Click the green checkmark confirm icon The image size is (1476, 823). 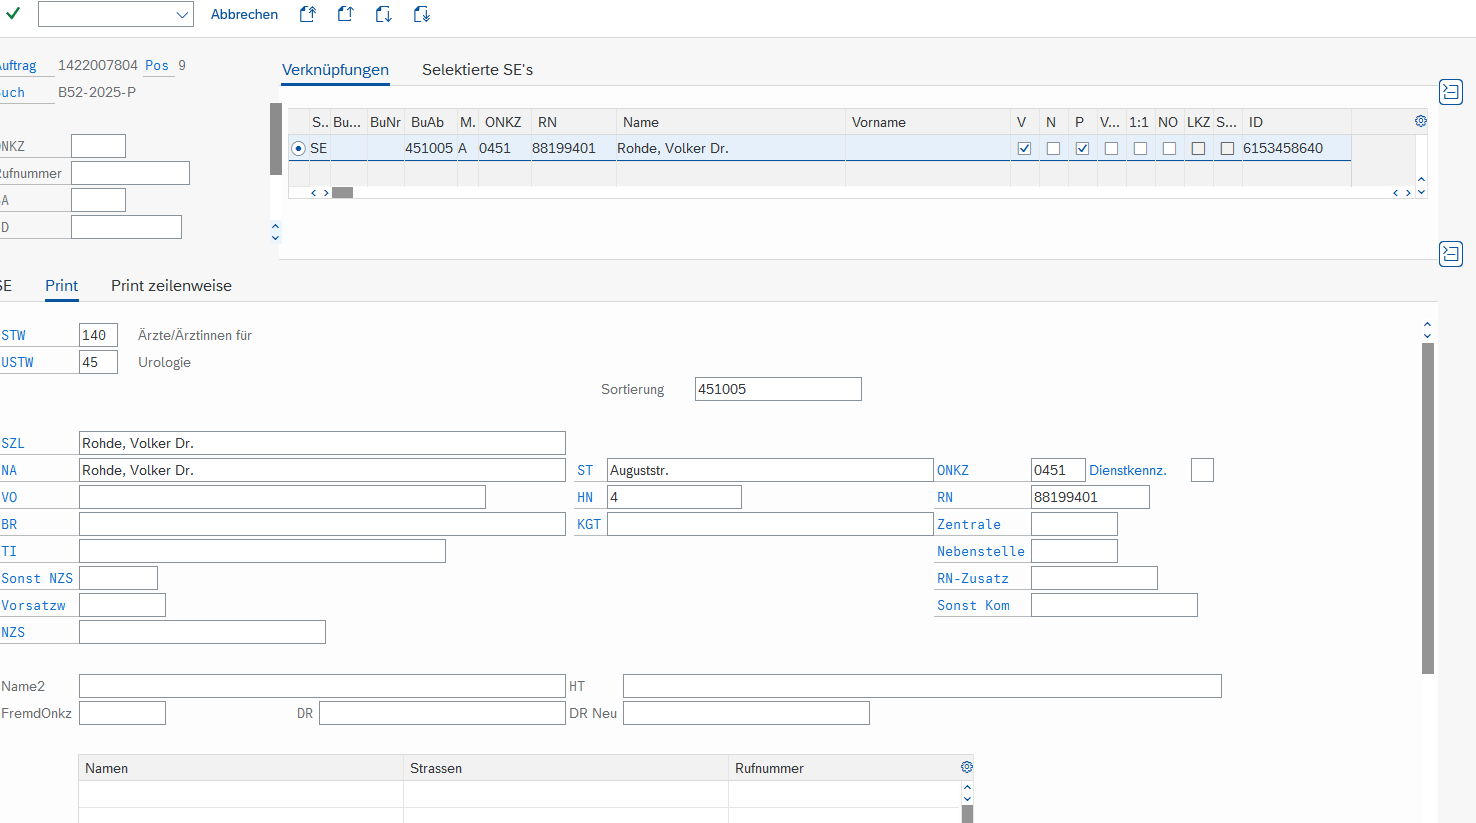pos(13,14)
